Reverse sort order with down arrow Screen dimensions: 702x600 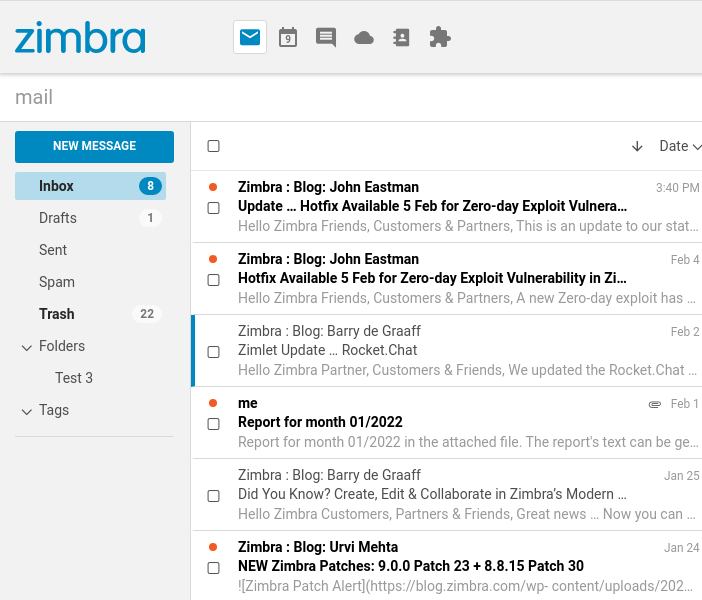(637, 146)
